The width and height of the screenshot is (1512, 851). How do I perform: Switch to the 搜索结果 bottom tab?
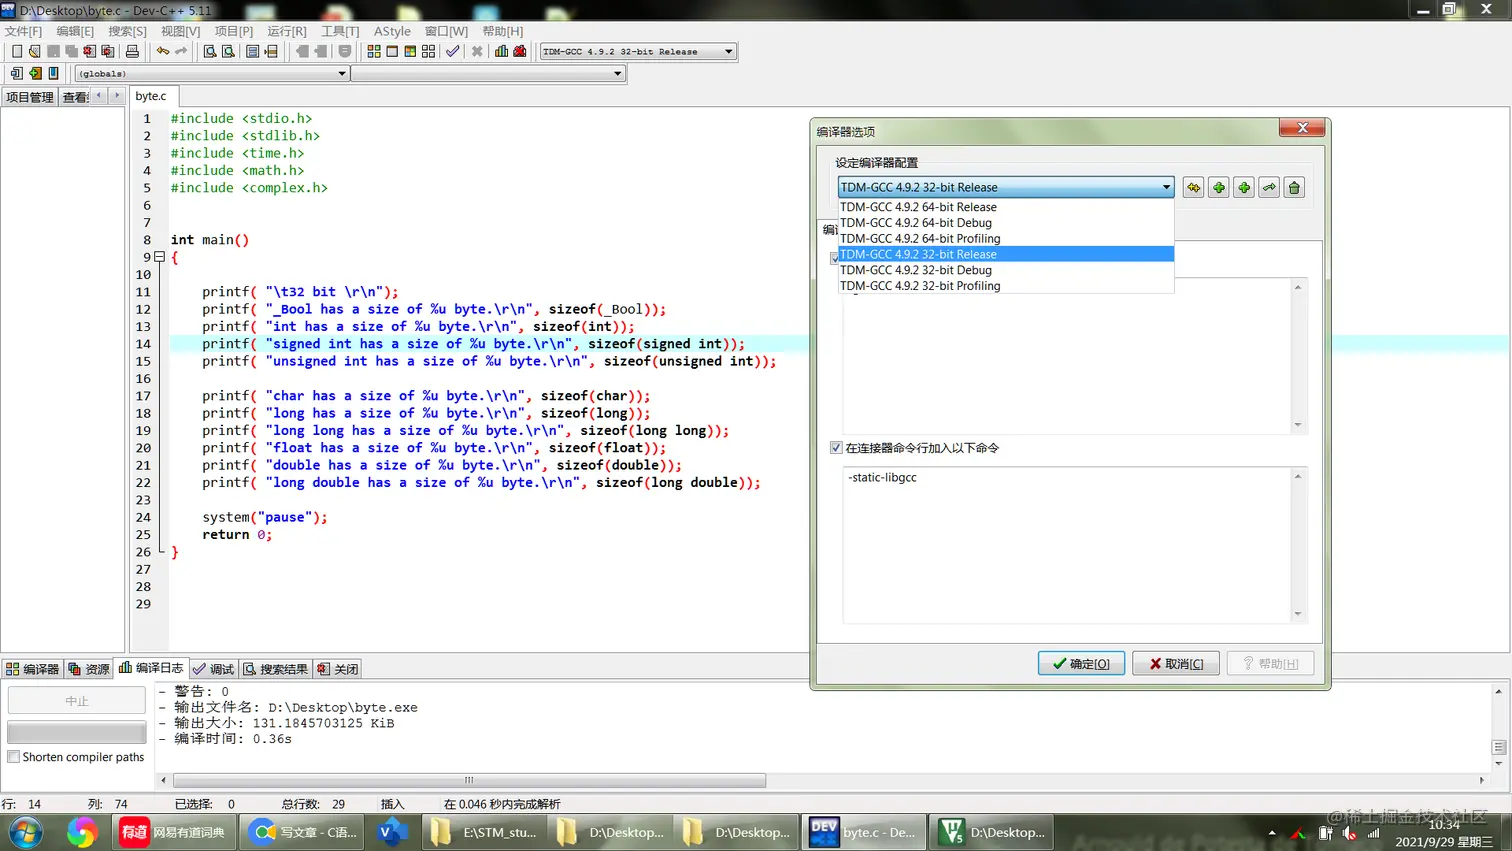click(275, 669)
